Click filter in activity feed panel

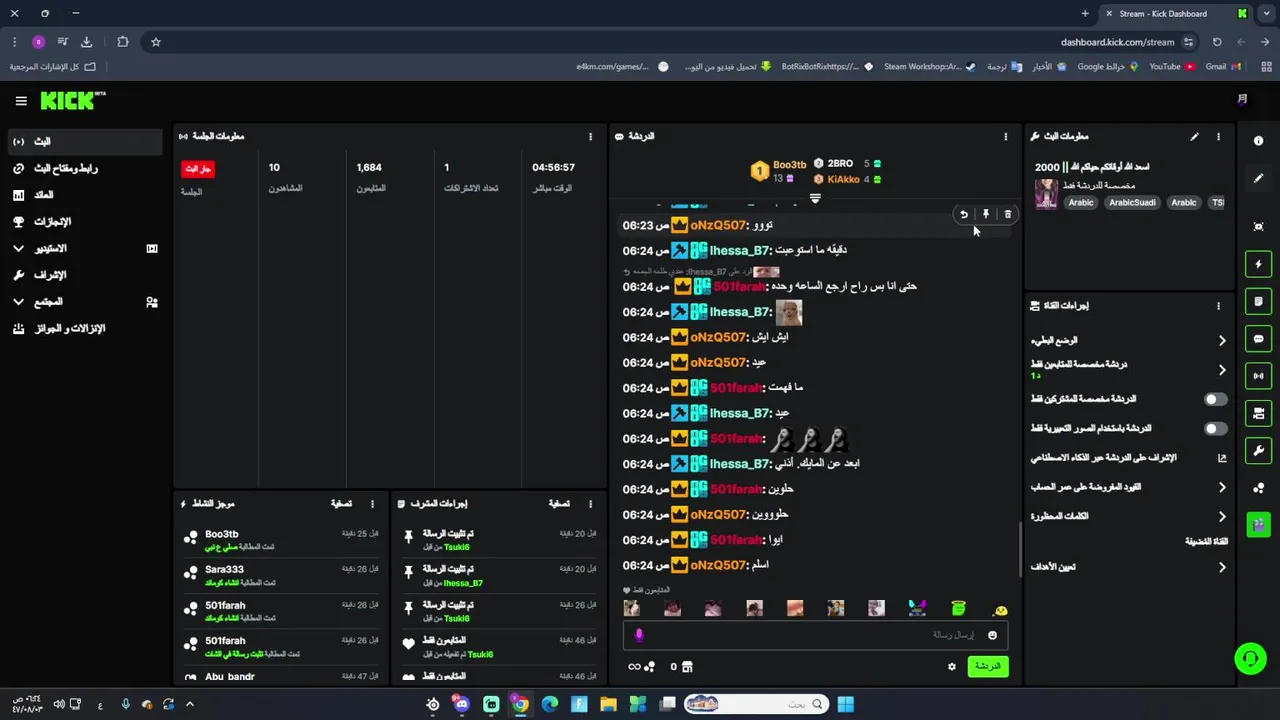coord(341,504)
